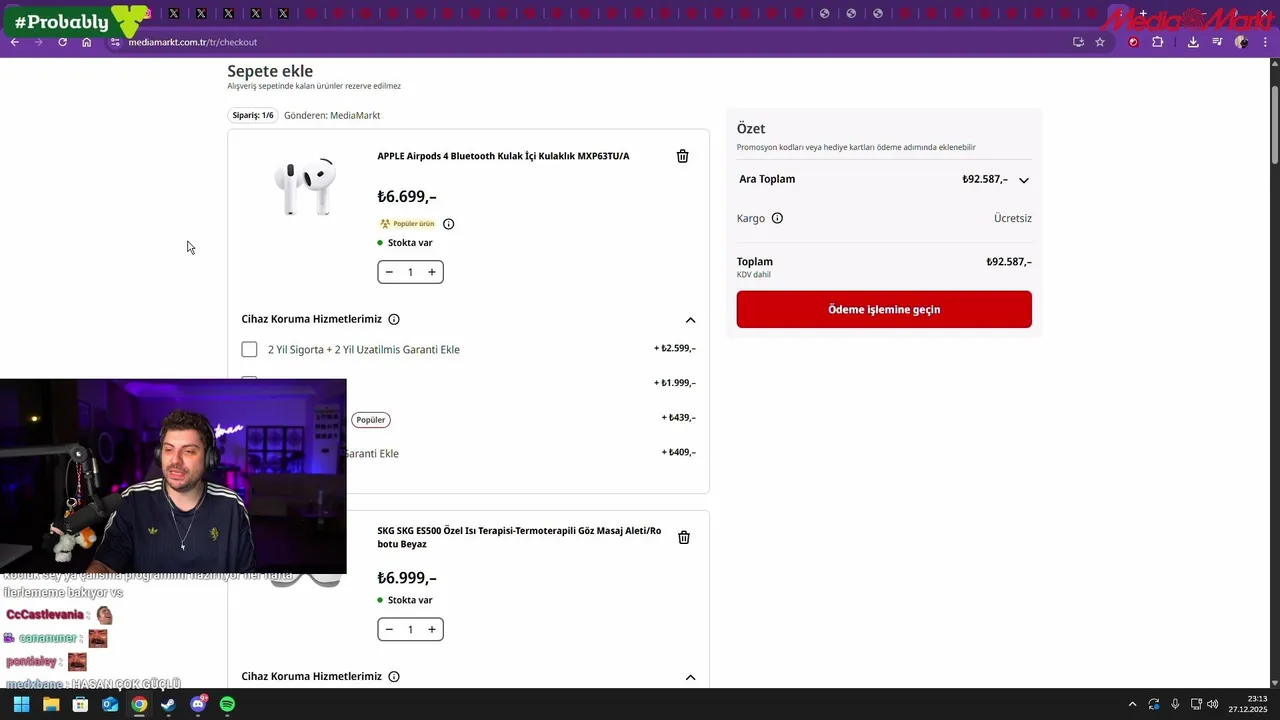Click the Airpods product thumbnail image

click(305, 186)
